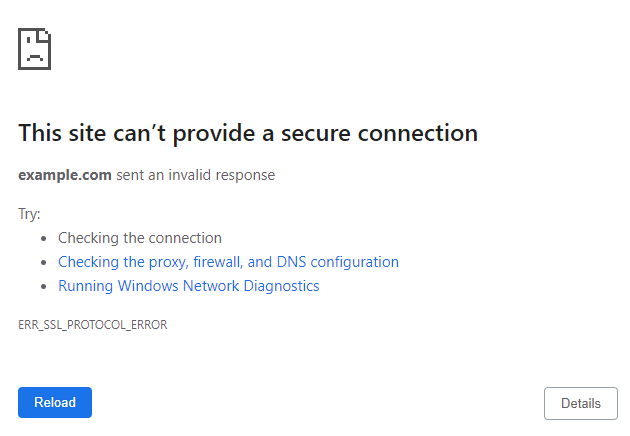Click the ERR_SSL_PROTOCOL_ERROR code text
This screenshot has width=630, height=436.
[x=92, y=325]
